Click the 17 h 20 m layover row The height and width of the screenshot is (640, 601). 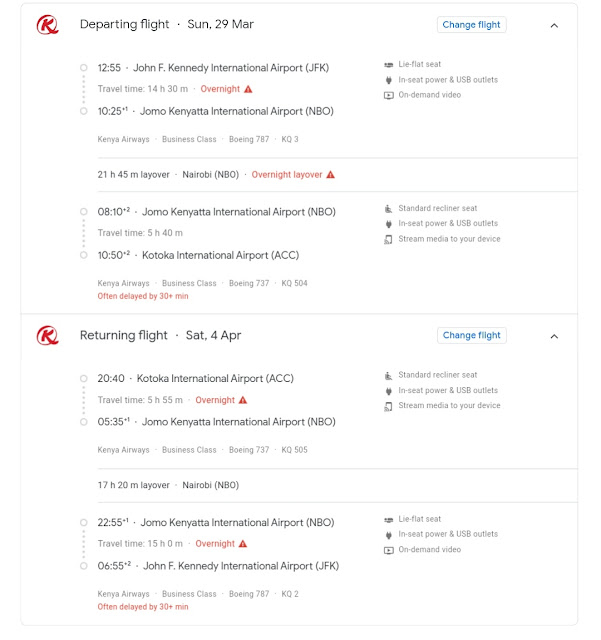click(x=337, y=485)
